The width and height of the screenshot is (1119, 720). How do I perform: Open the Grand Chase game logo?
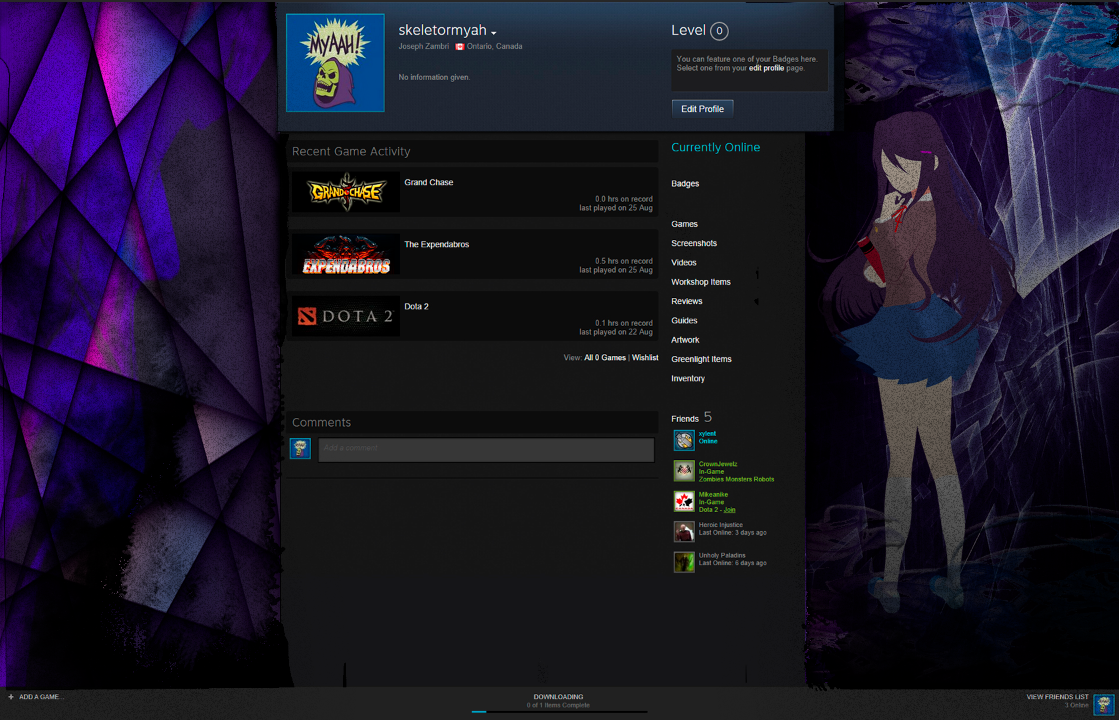coord(346,192)
